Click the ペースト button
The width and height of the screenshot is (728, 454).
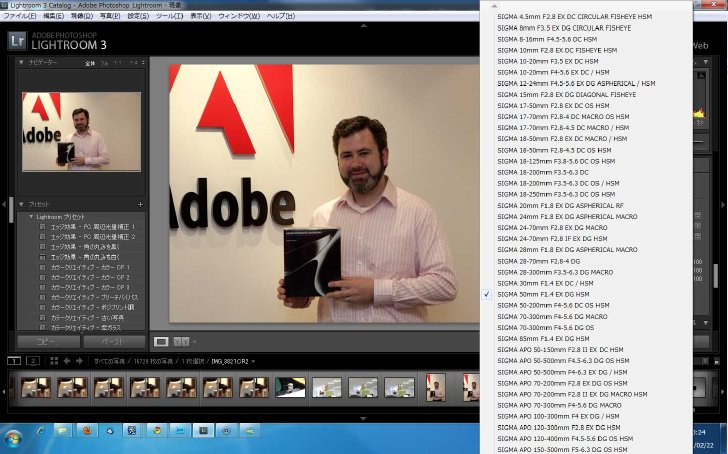point(114,342)
